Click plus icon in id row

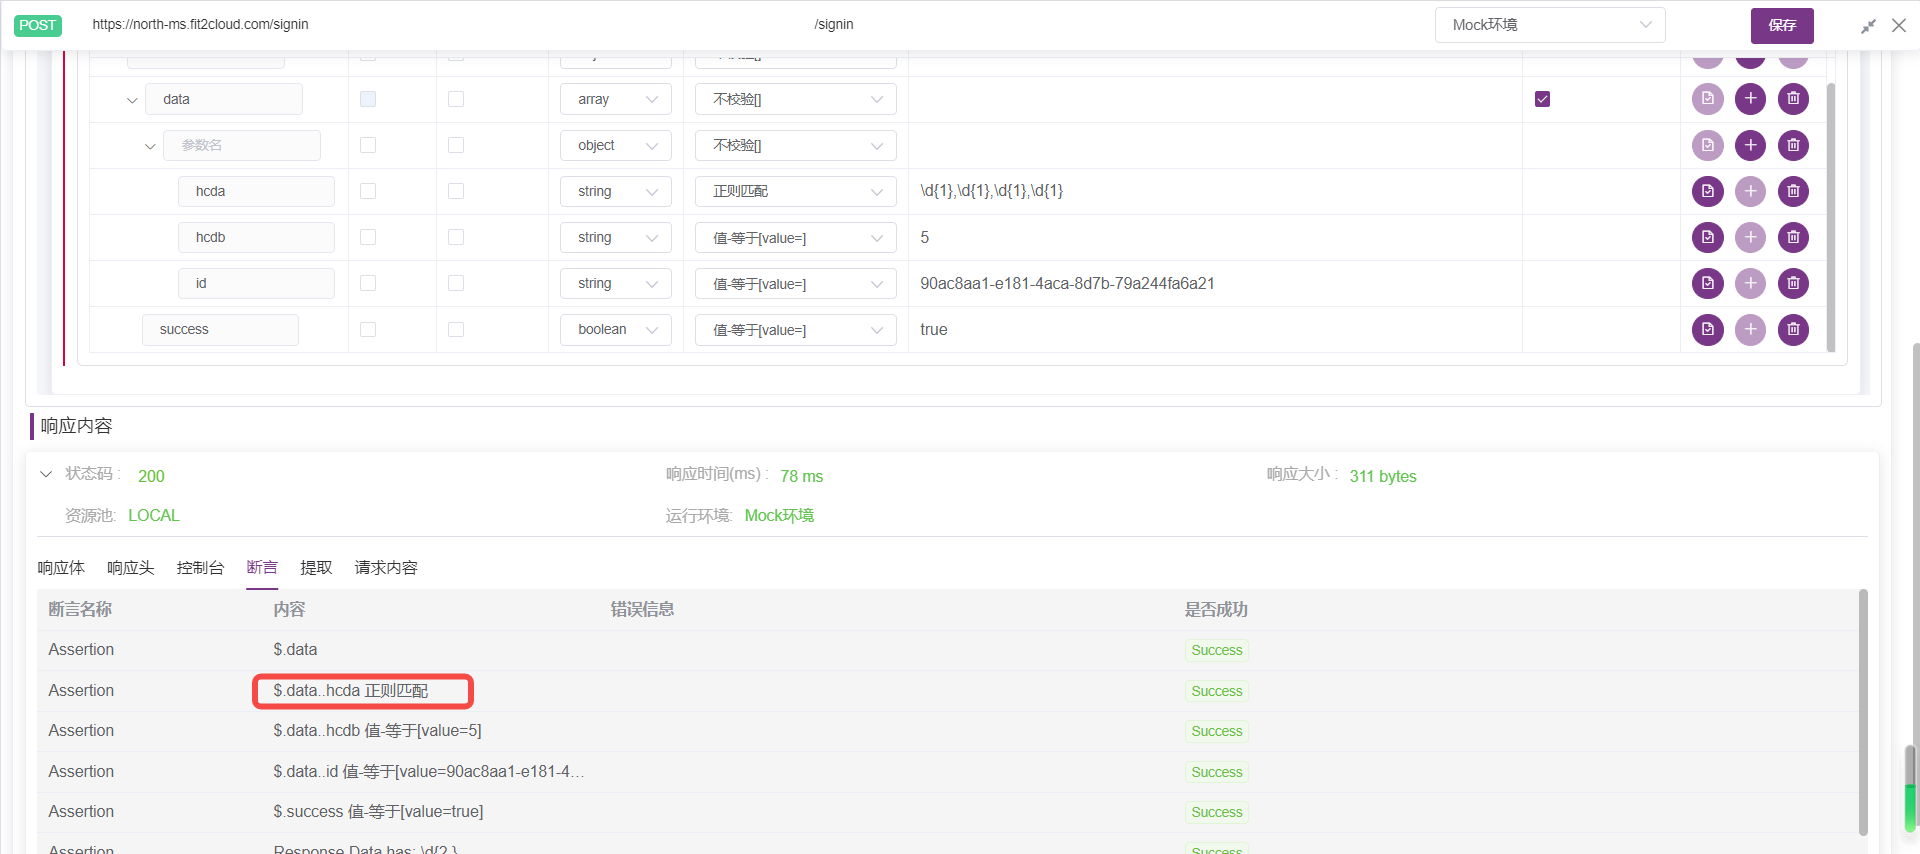1750,283
